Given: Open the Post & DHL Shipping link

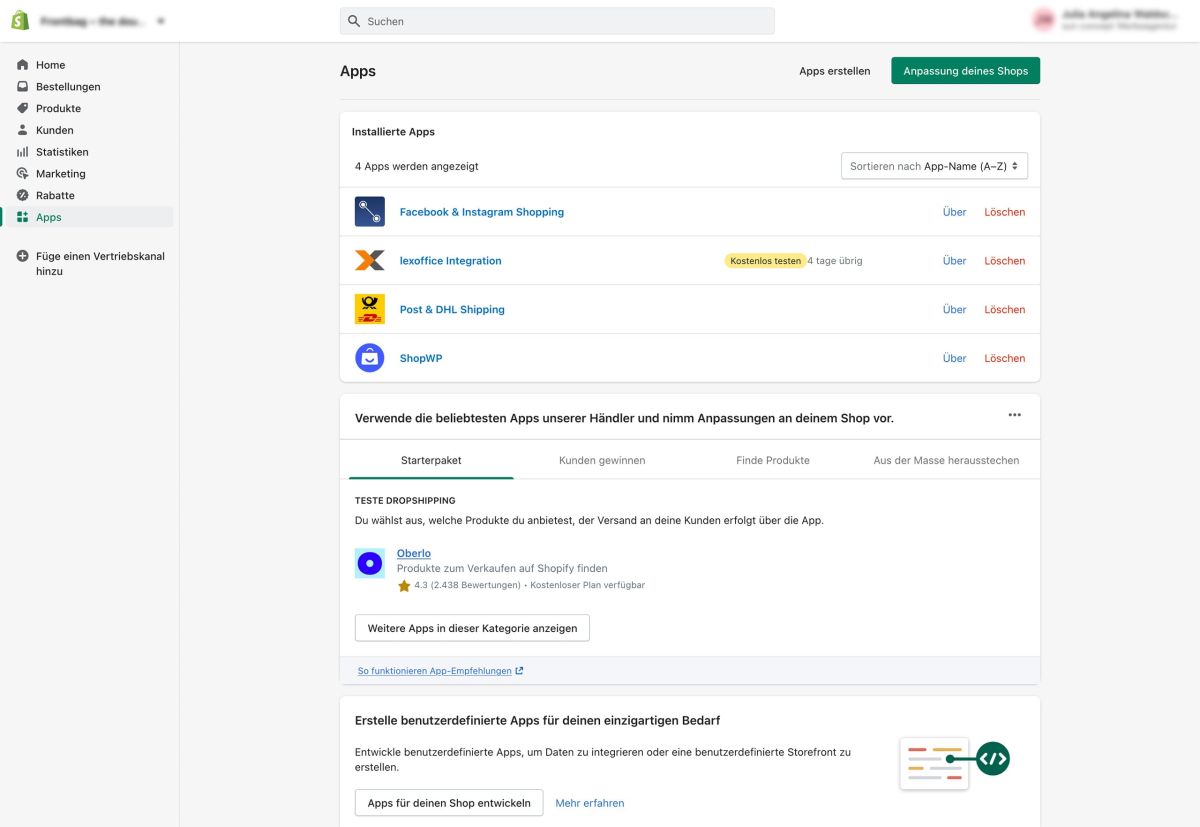Looking at the screenshot, I should (452, 310).
